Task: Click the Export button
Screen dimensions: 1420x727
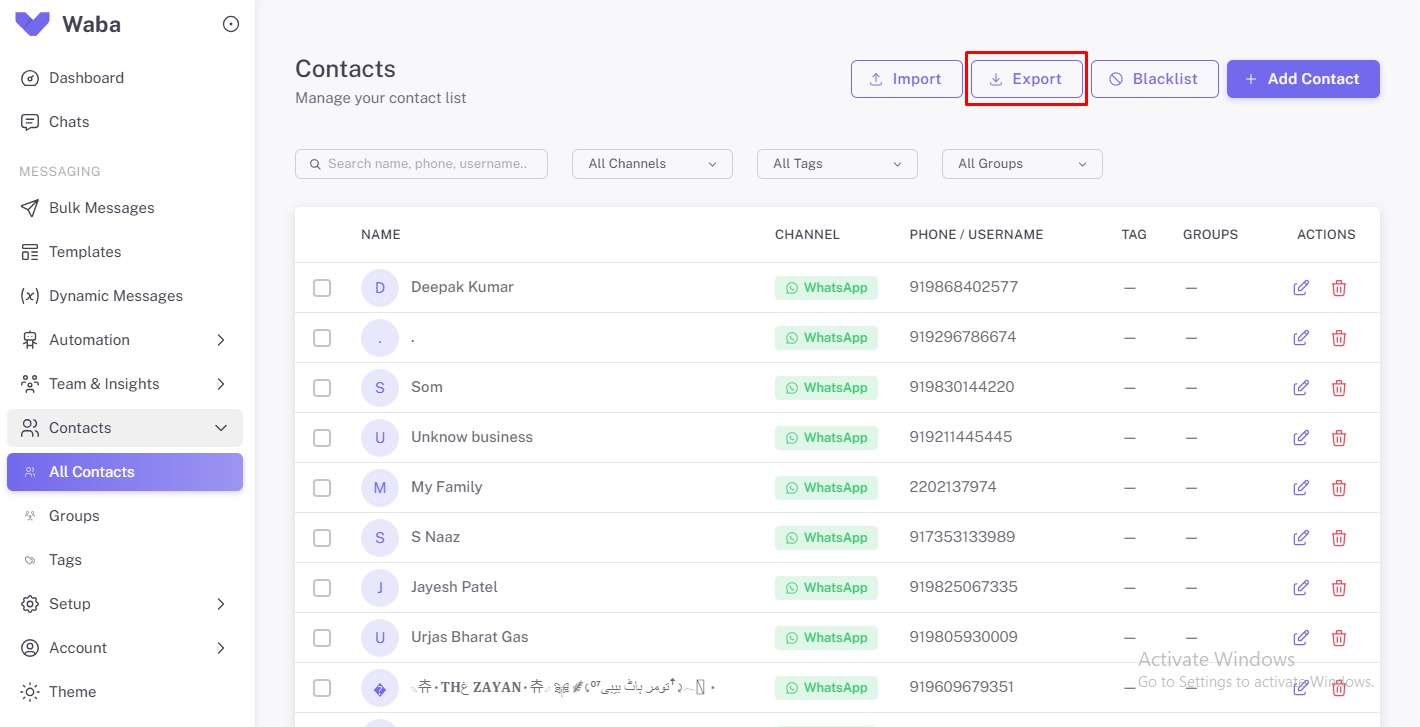Action: pos(1026,78)
